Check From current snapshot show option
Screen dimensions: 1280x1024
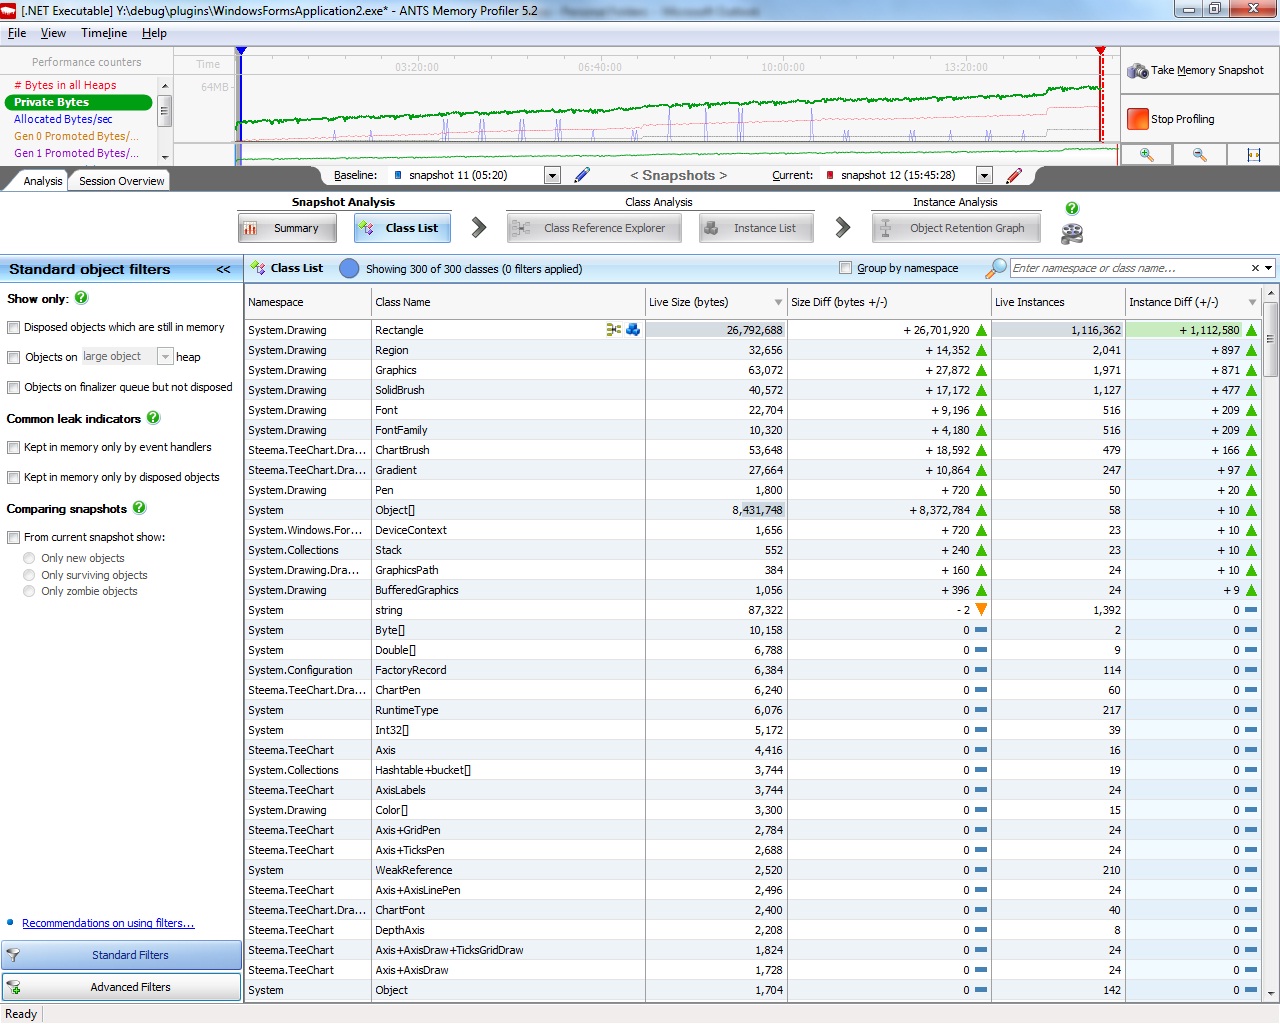14,537
